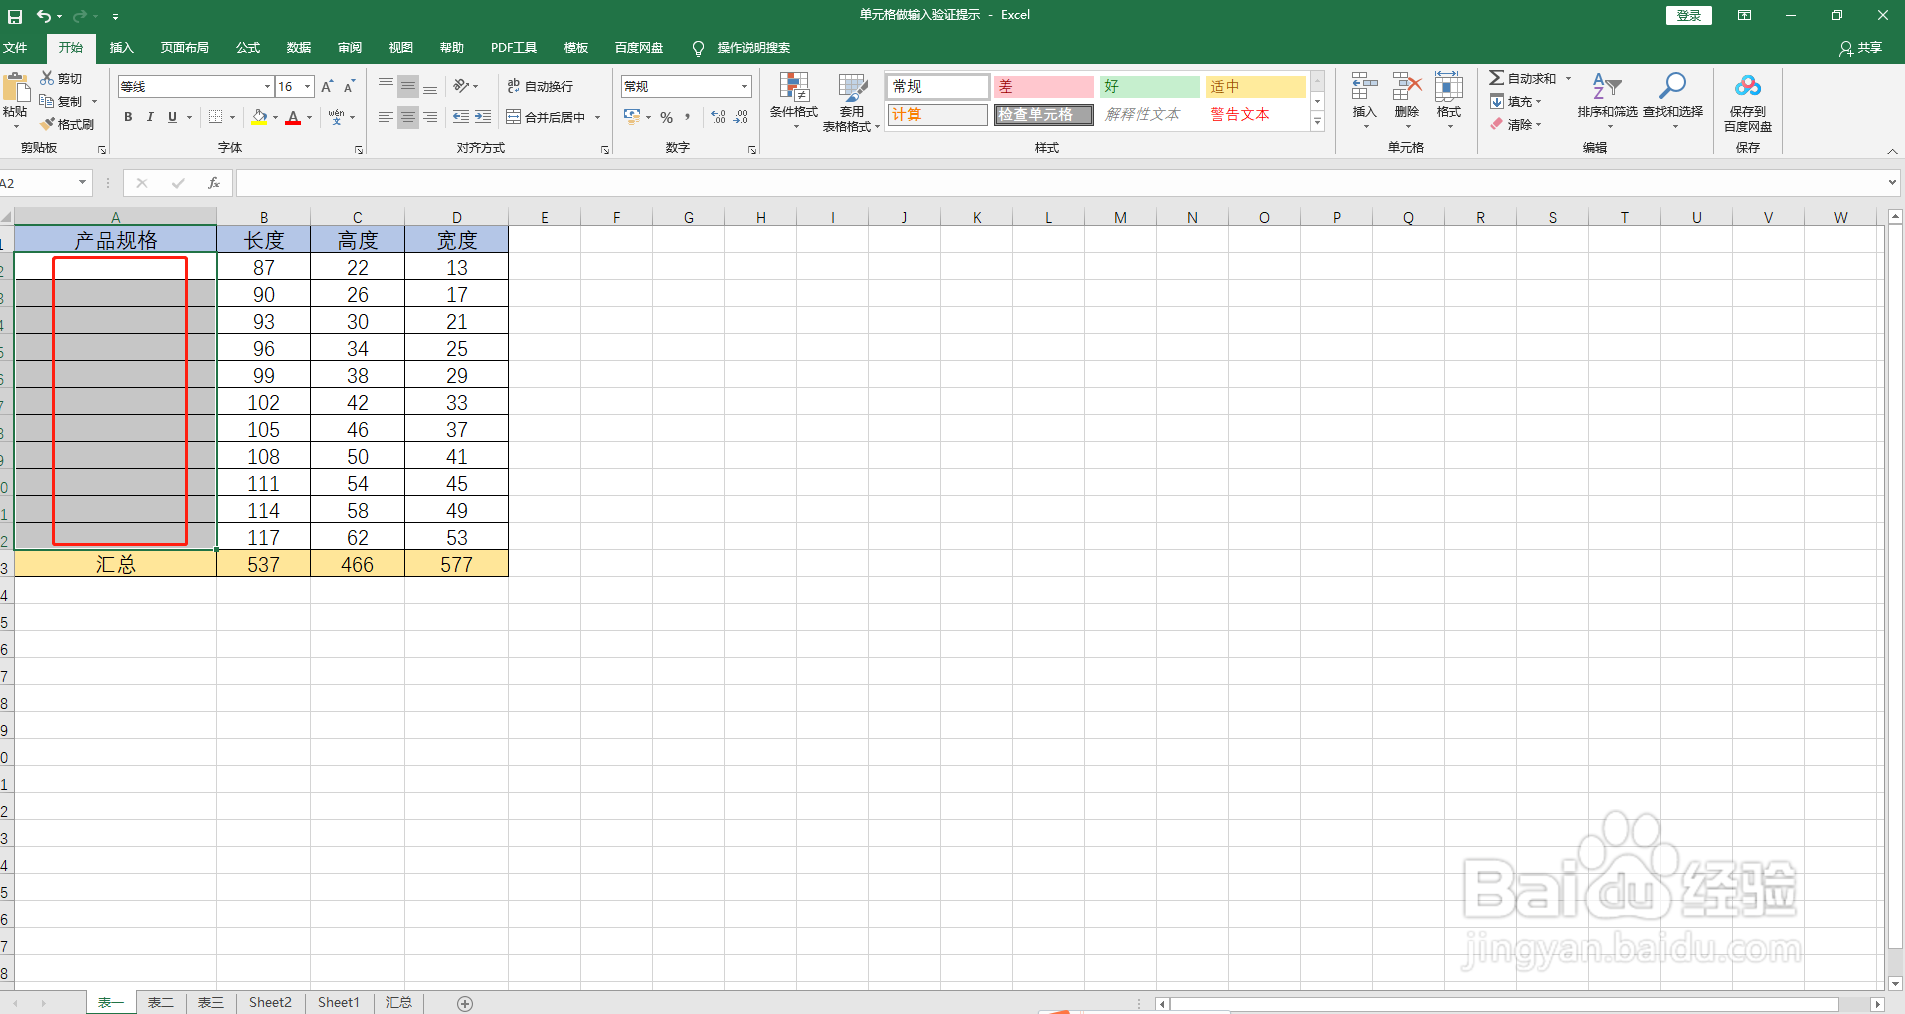The width and height of the screenshot is (1905, 1014).
Task: Click the Insert Function fx button
Action: click(213, 183)
